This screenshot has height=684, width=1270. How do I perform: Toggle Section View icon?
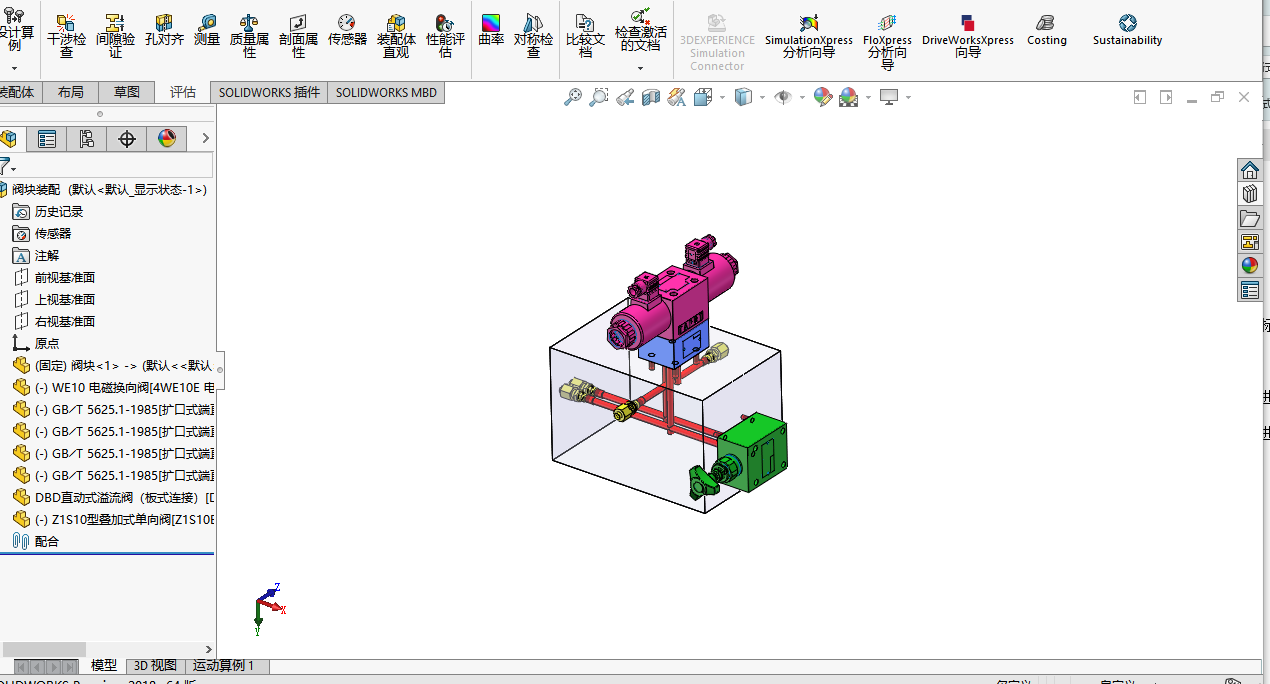(651, 97)
